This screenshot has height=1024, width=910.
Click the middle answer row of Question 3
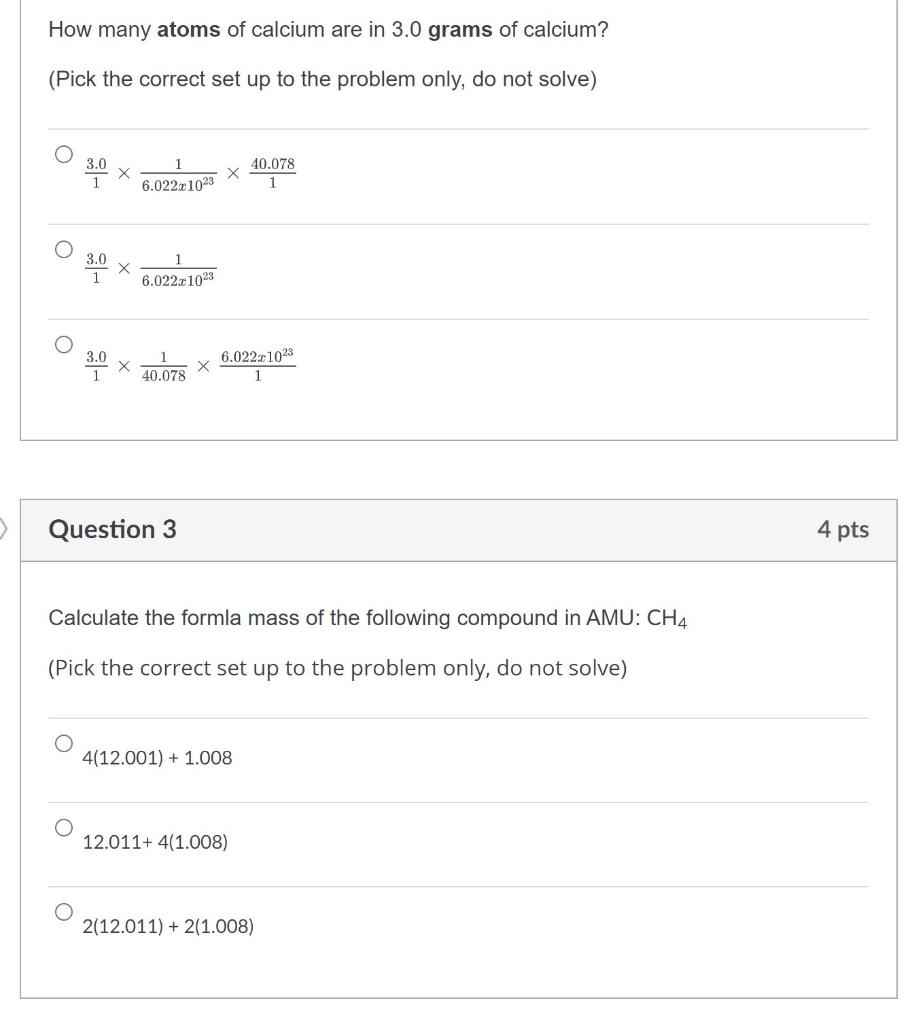400,841
